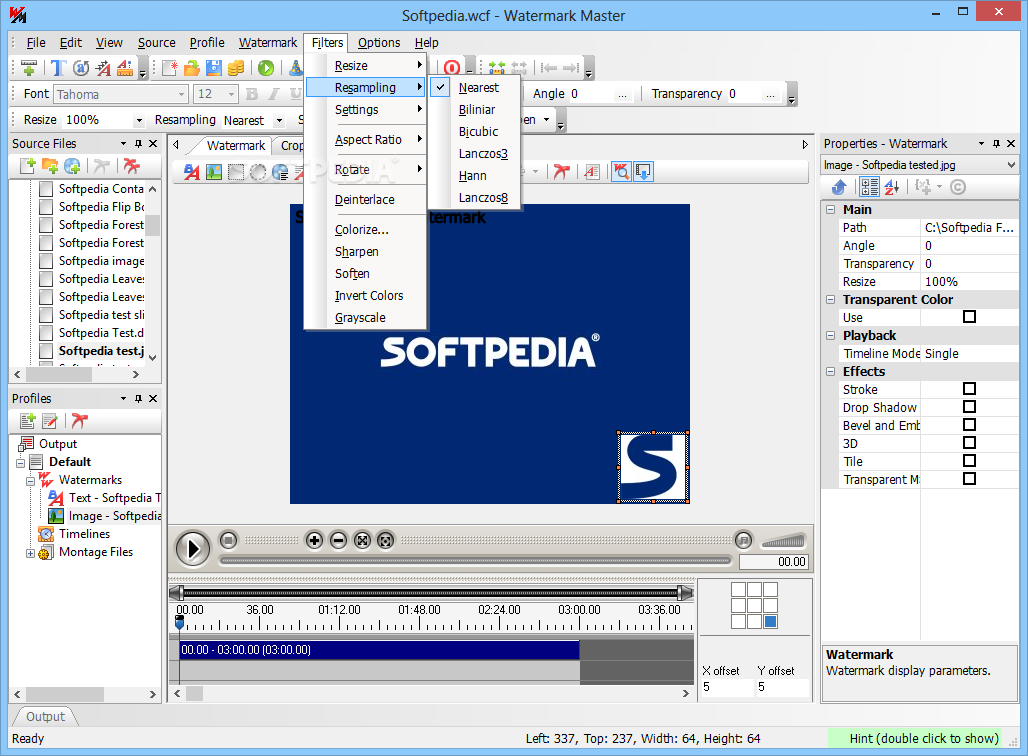1028x756 pixels.
Task: Click the gold coins icon in toolbar
Action: tap(236, 68)
